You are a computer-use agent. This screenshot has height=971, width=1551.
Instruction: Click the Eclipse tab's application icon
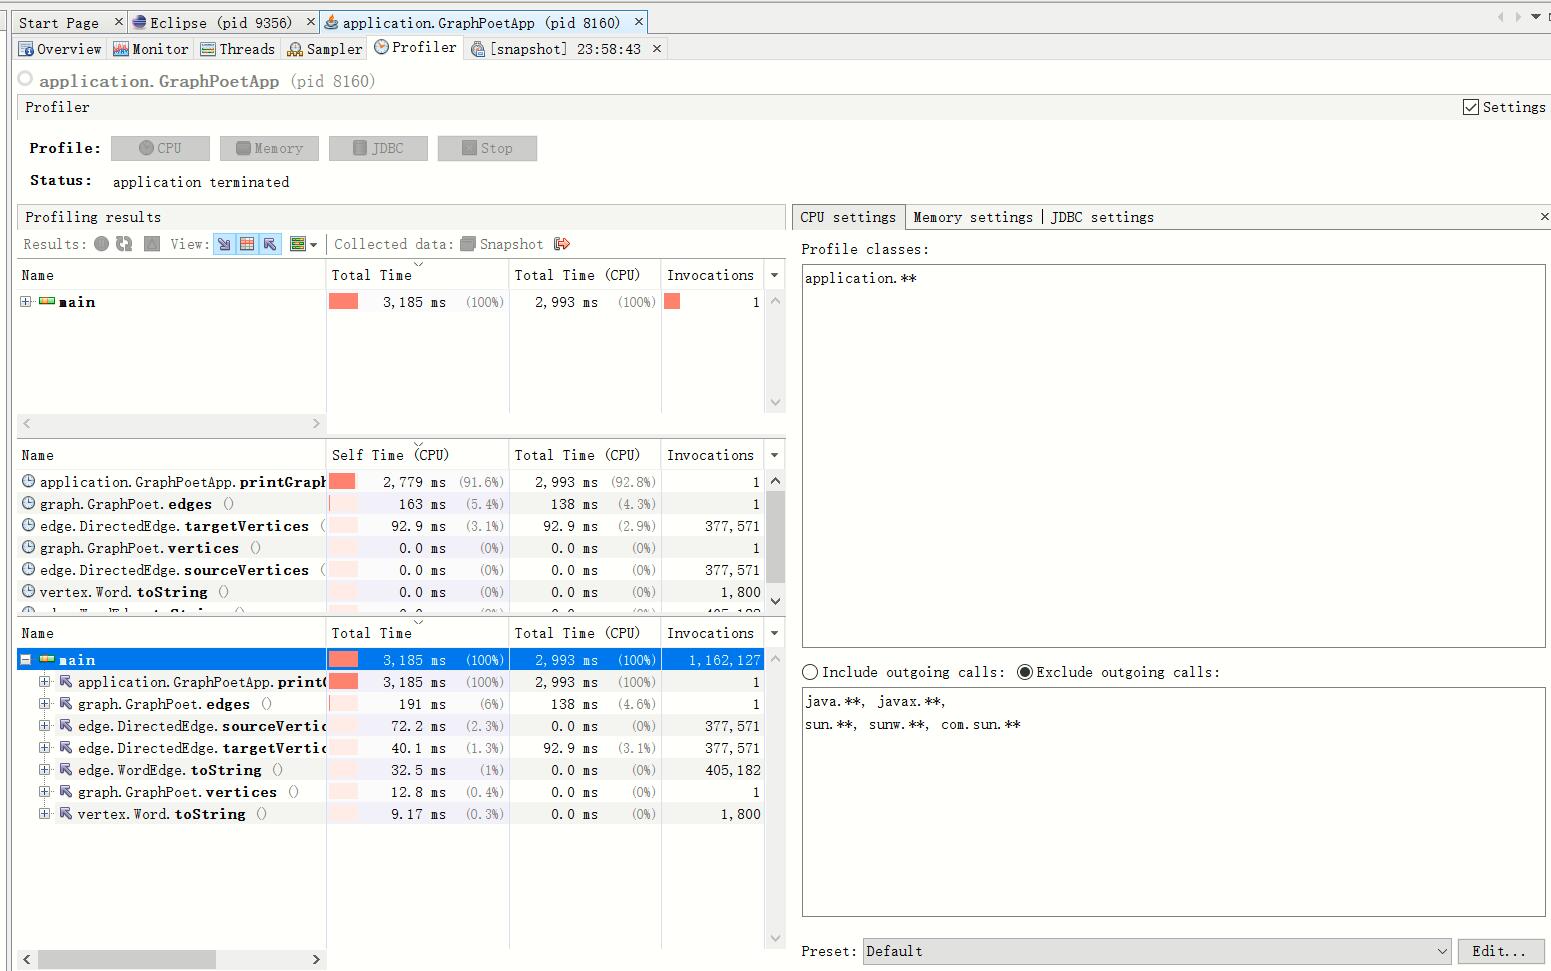tap(140, 22)
